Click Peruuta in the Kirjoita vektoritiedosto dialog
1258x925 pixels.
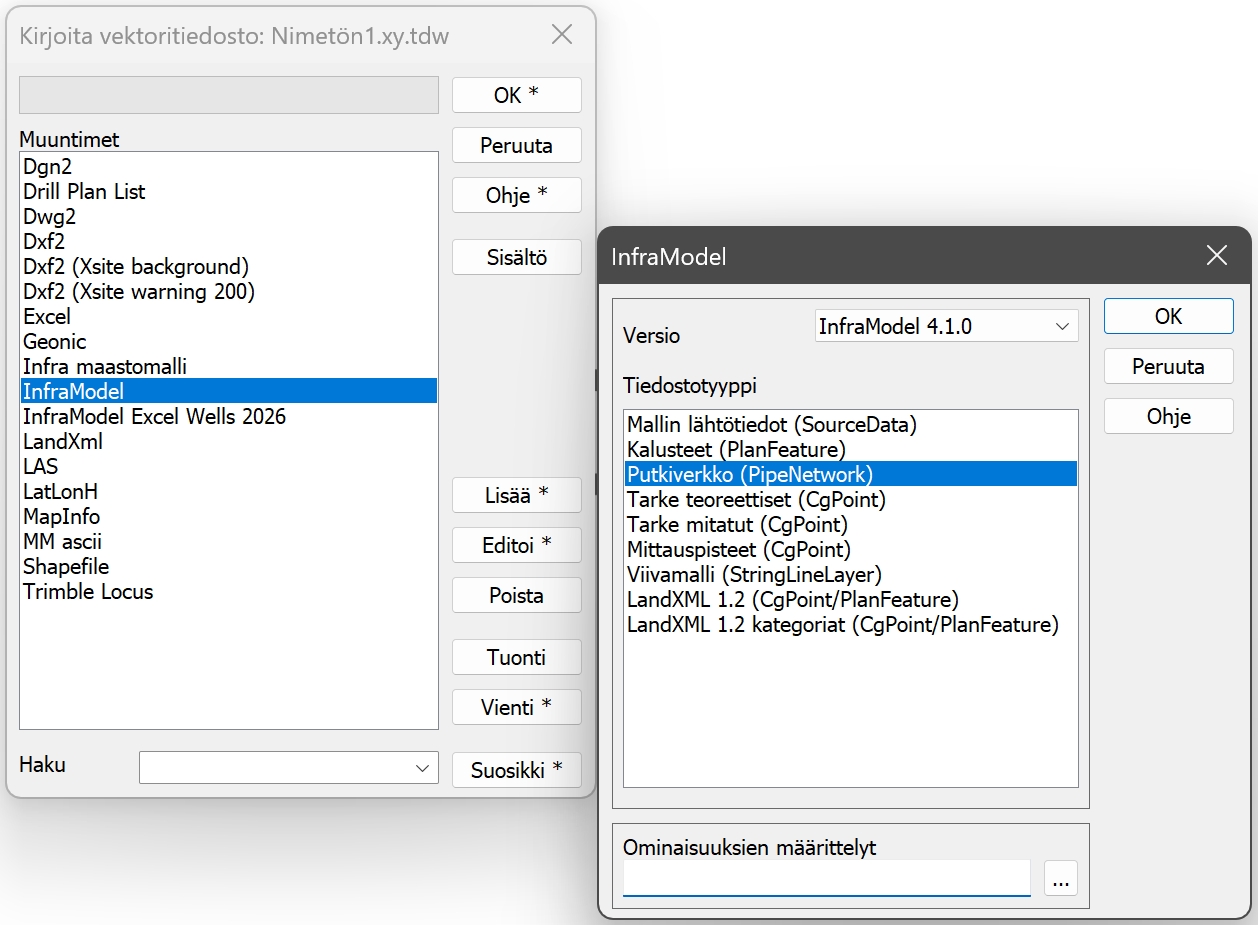click(517, 145)
